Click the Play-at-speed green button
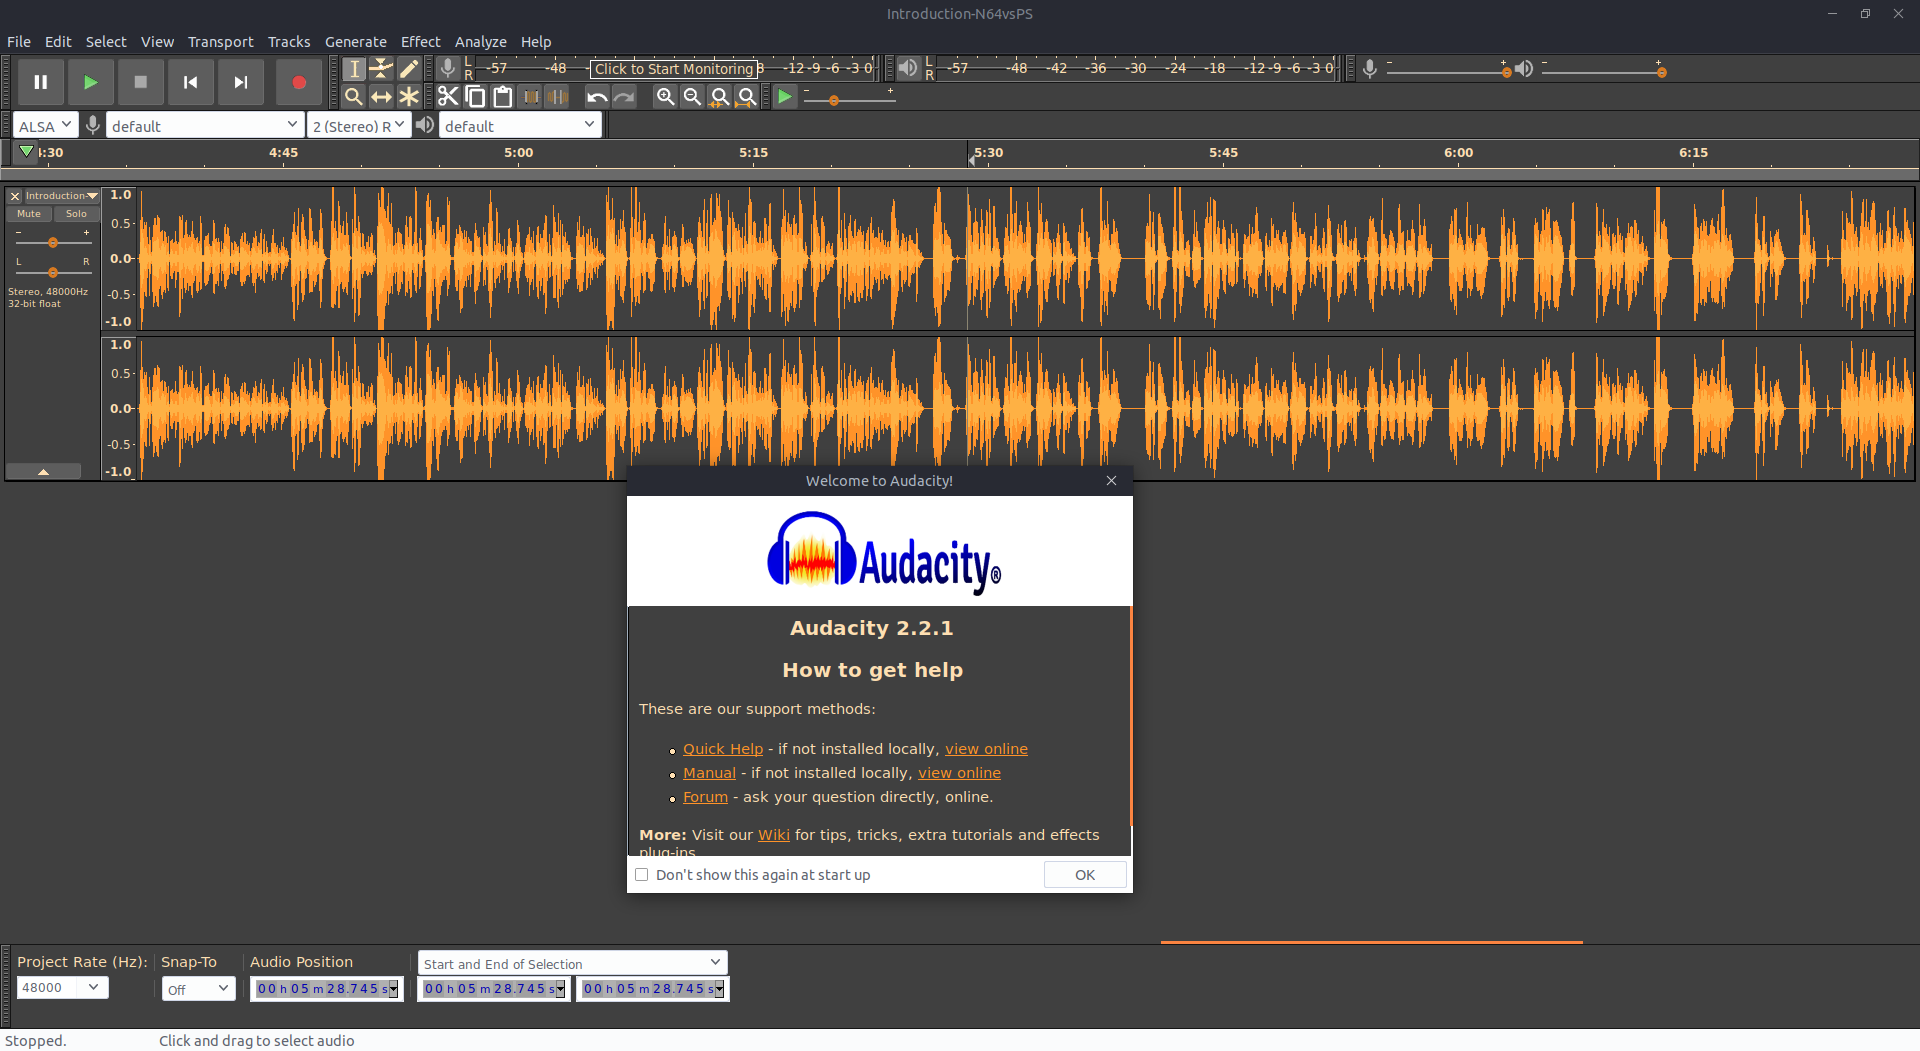This screenshot has height=1051, width=1920. pyautogui.click(x=785, y=97)
